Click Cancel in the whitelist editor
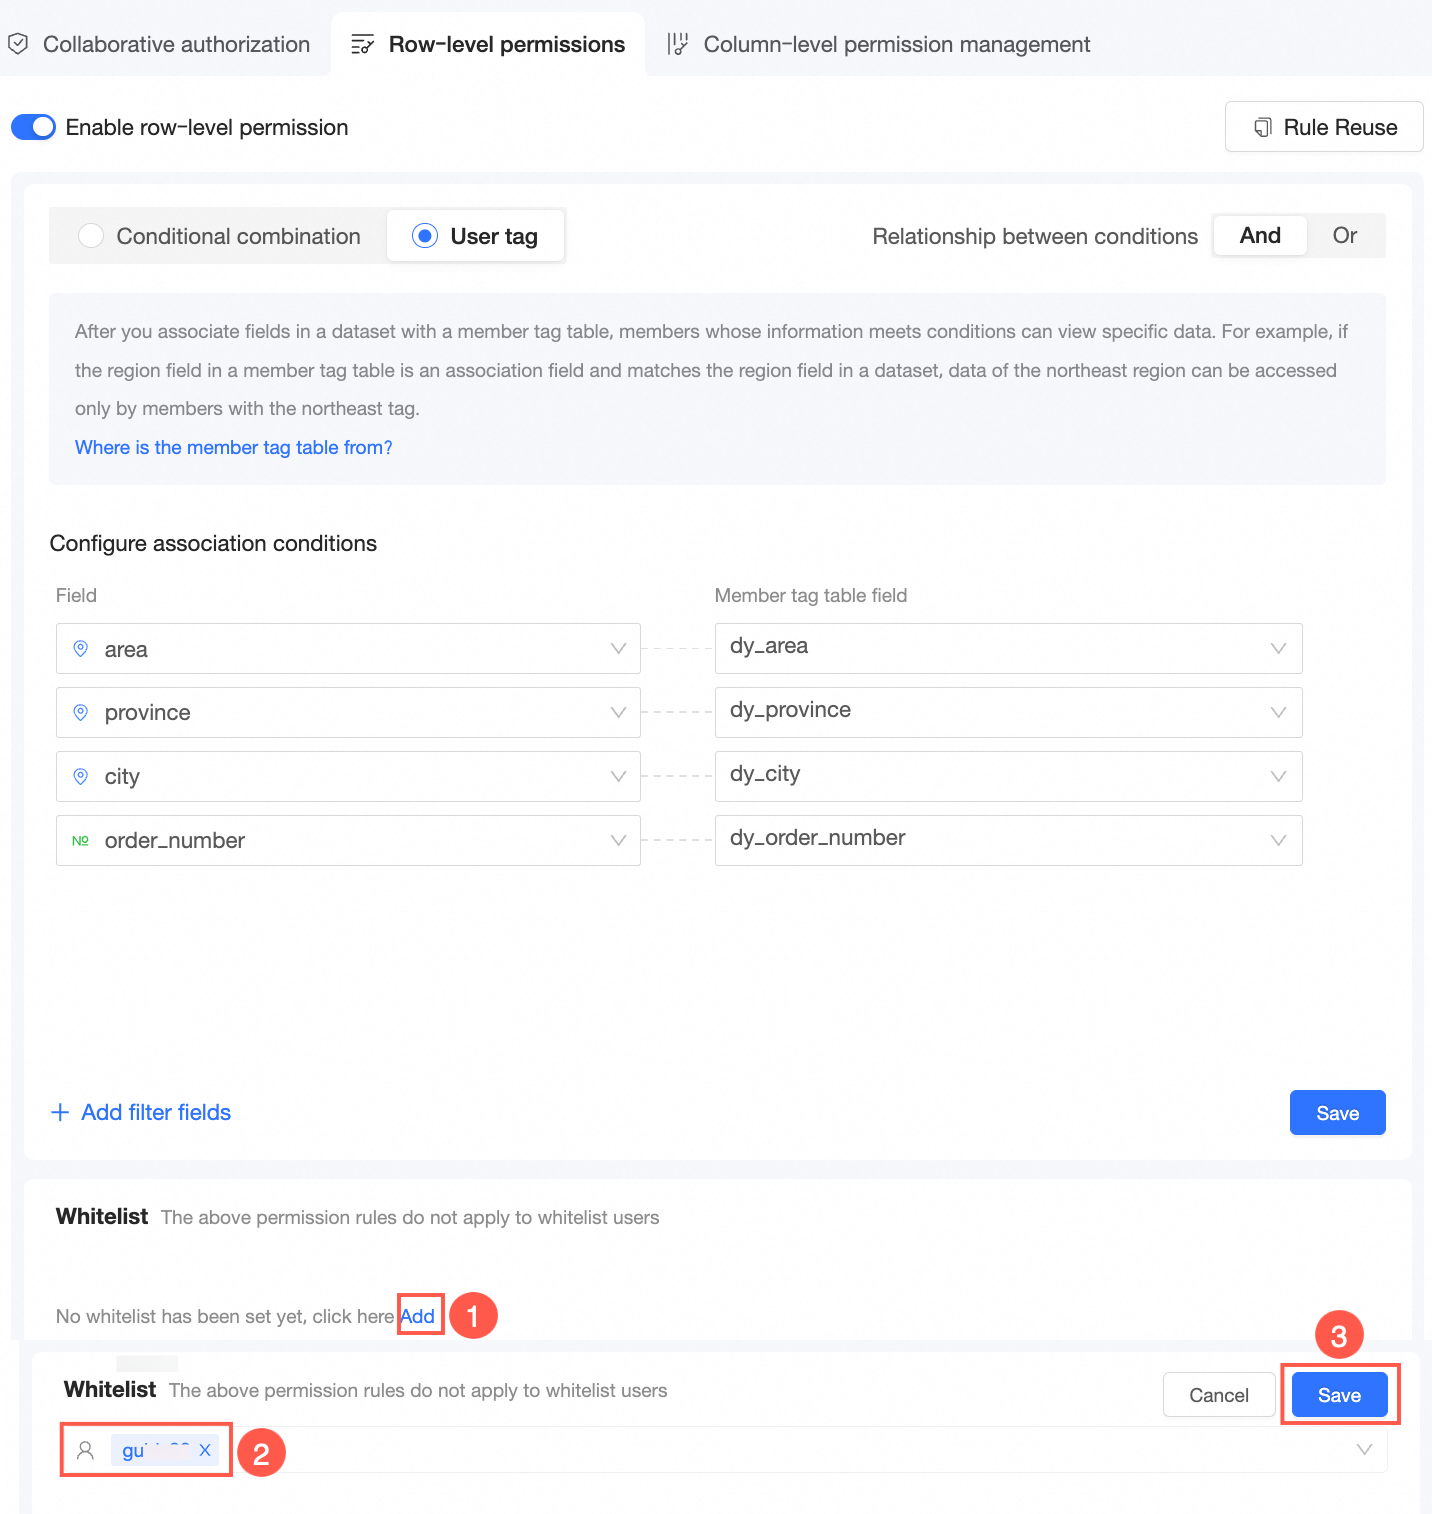1432x1514 pixels. (1218, 1395)
